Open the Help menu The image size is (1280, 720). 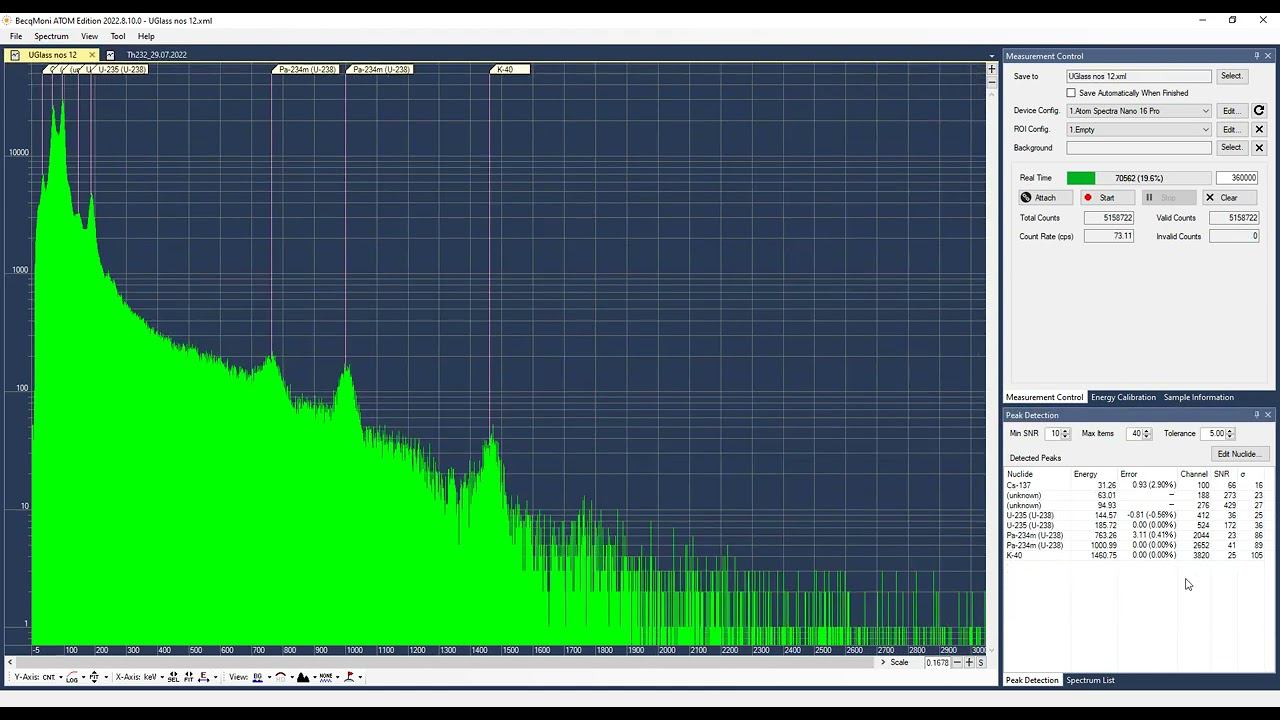point(146,36)
